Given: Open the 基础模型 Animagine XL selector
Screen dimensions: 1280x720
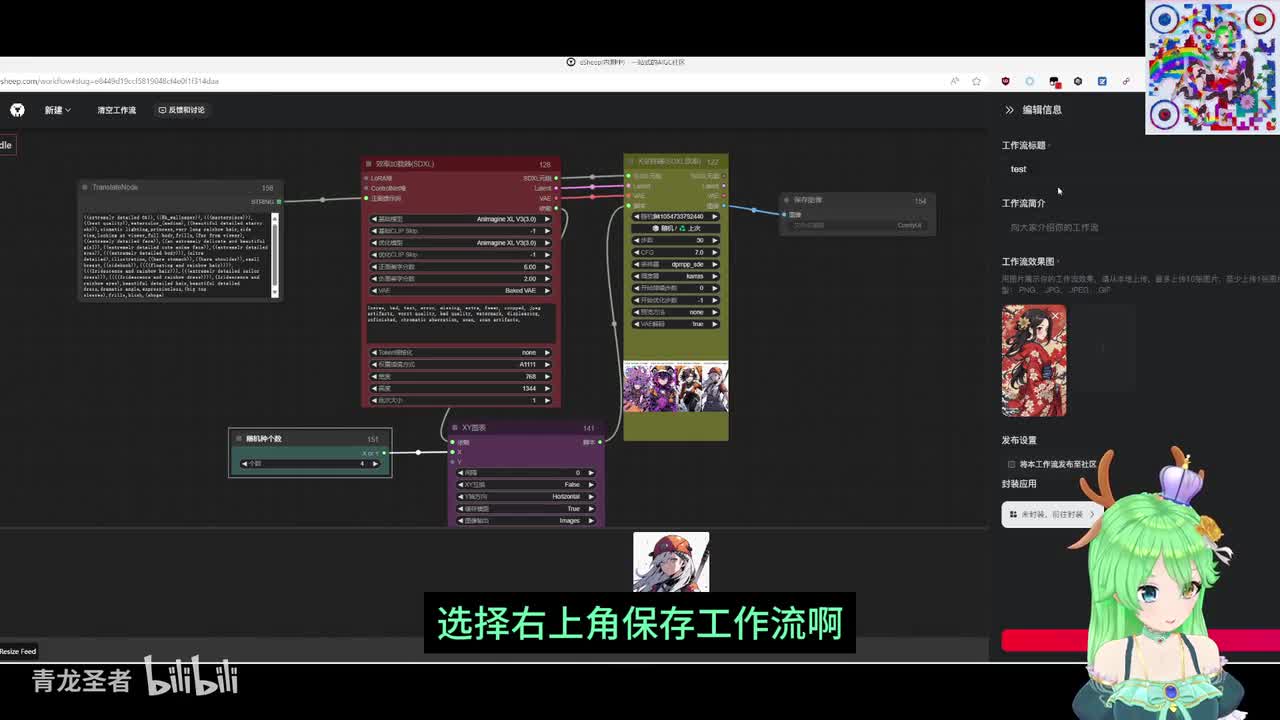Looking at the screenshot, I should (x=461, y=219).
